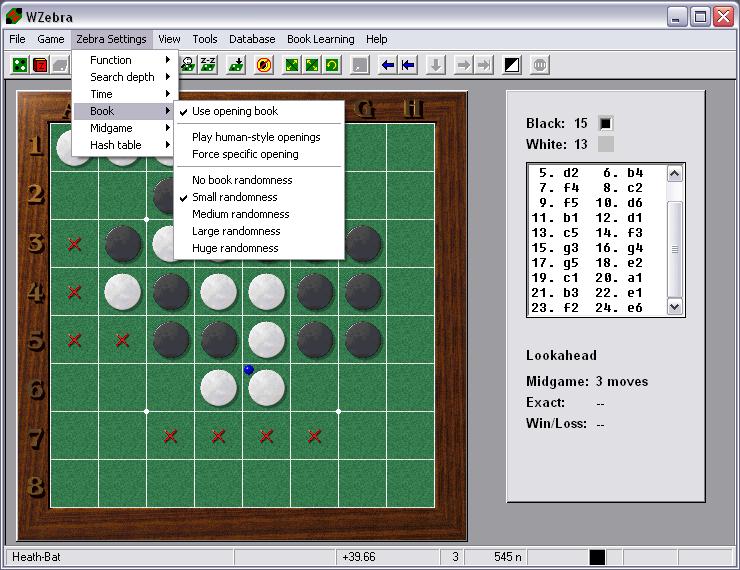Open the Game menu
Image resolution: width=740 pixels, height=570 pixels.
(50, 39)
